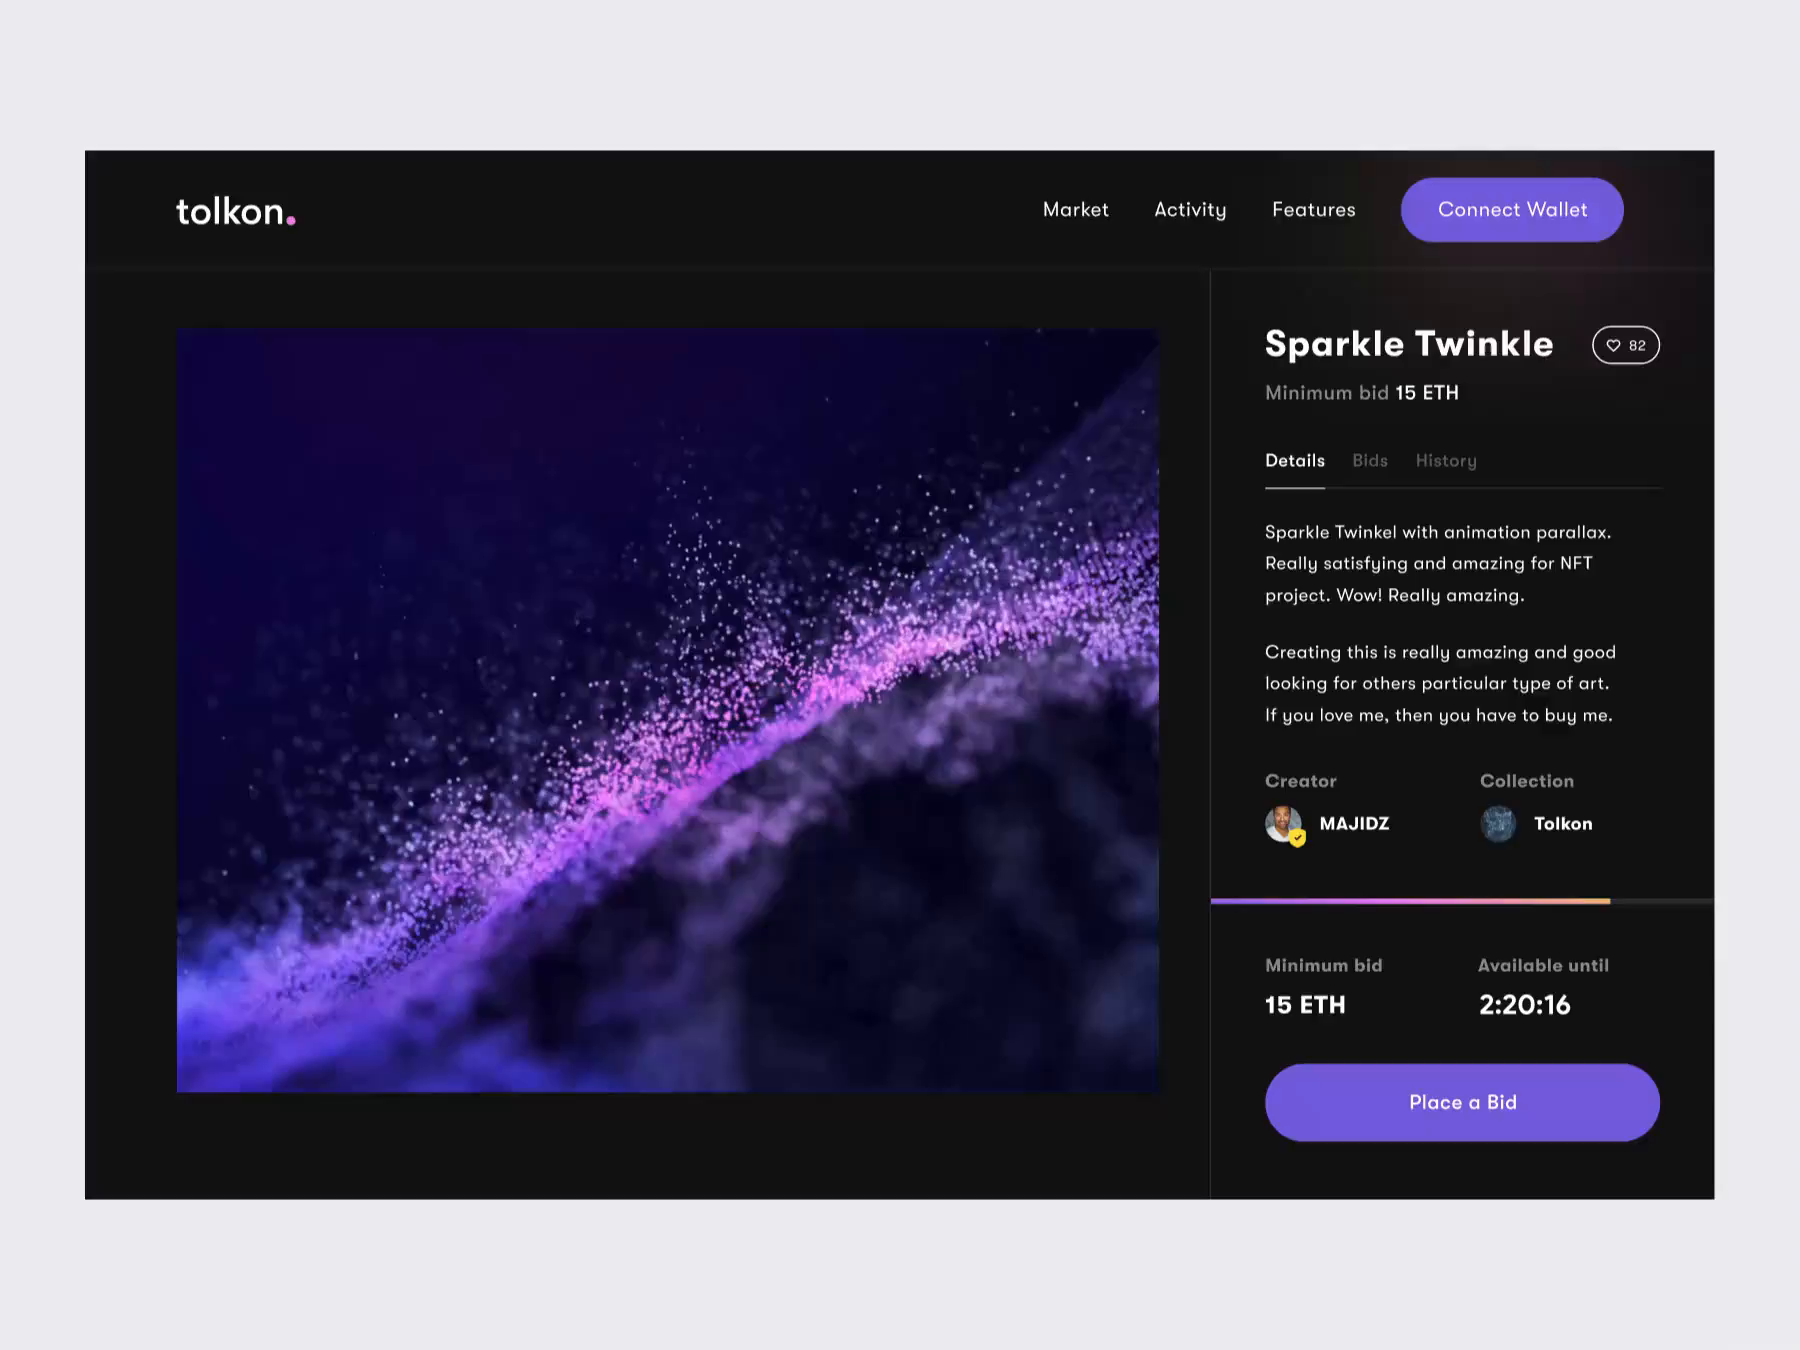
Task: Click the gradient auction progress bar
Action: coord(1410,901)
